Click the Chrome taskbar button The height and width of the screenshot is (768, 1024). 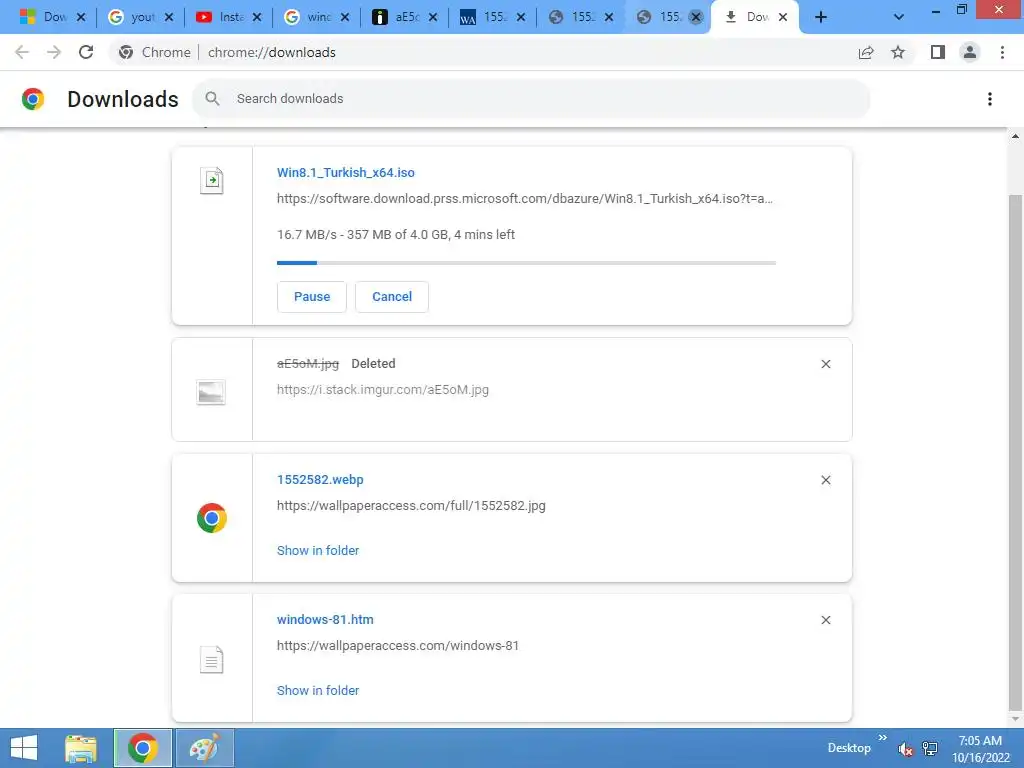click(142, 748)
